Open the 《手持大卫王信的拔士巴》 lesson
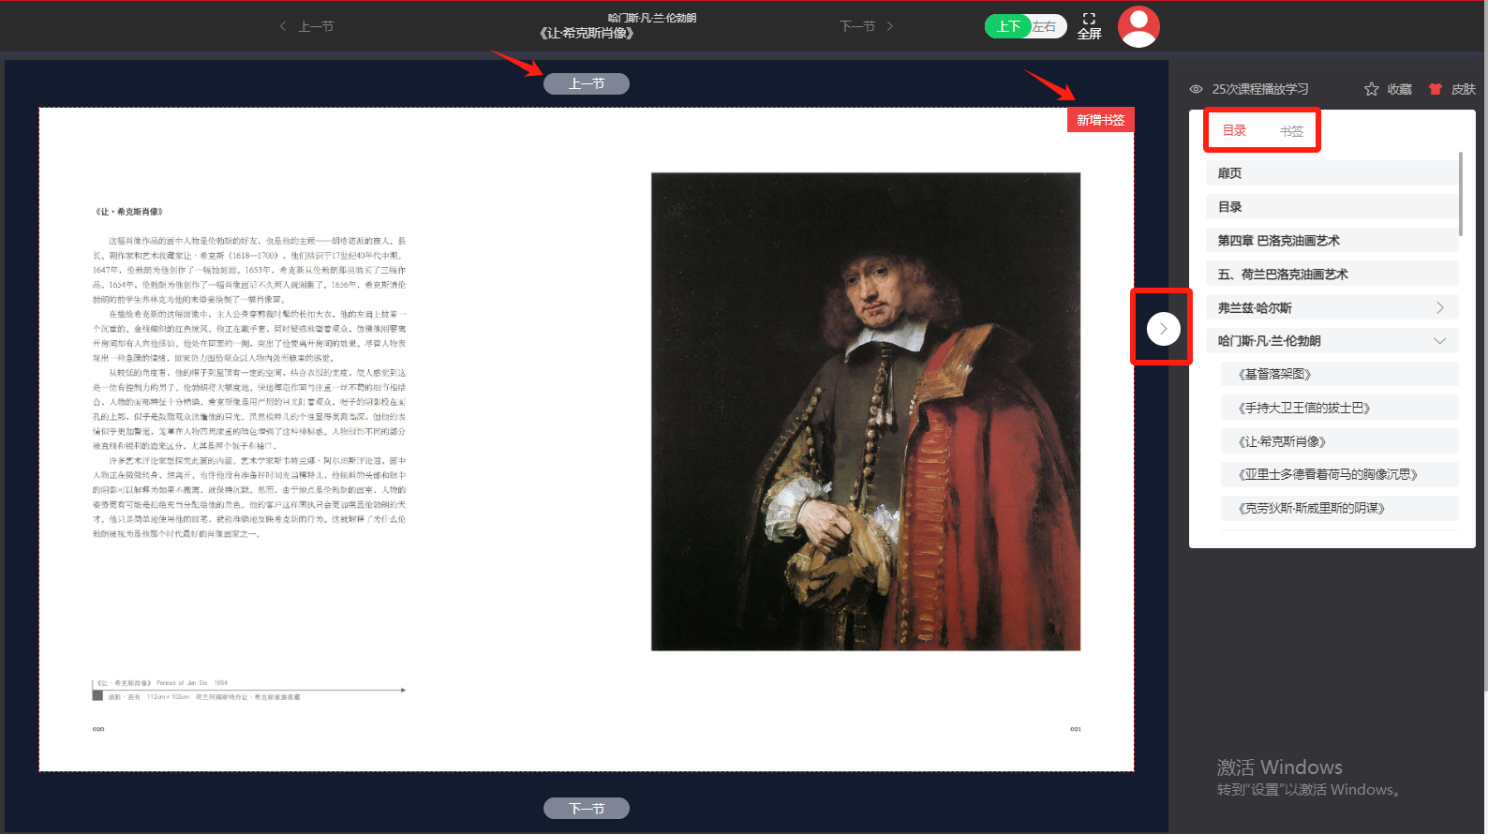Viewport: 1488px width, 835px height. tap(1340, 408)
